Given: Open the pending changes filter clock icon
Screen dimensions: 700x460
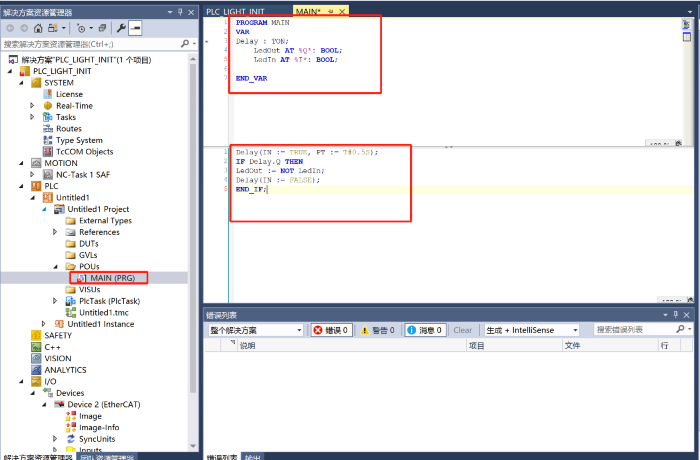Looking at the screenshot, I should click(x=81, y=28).
